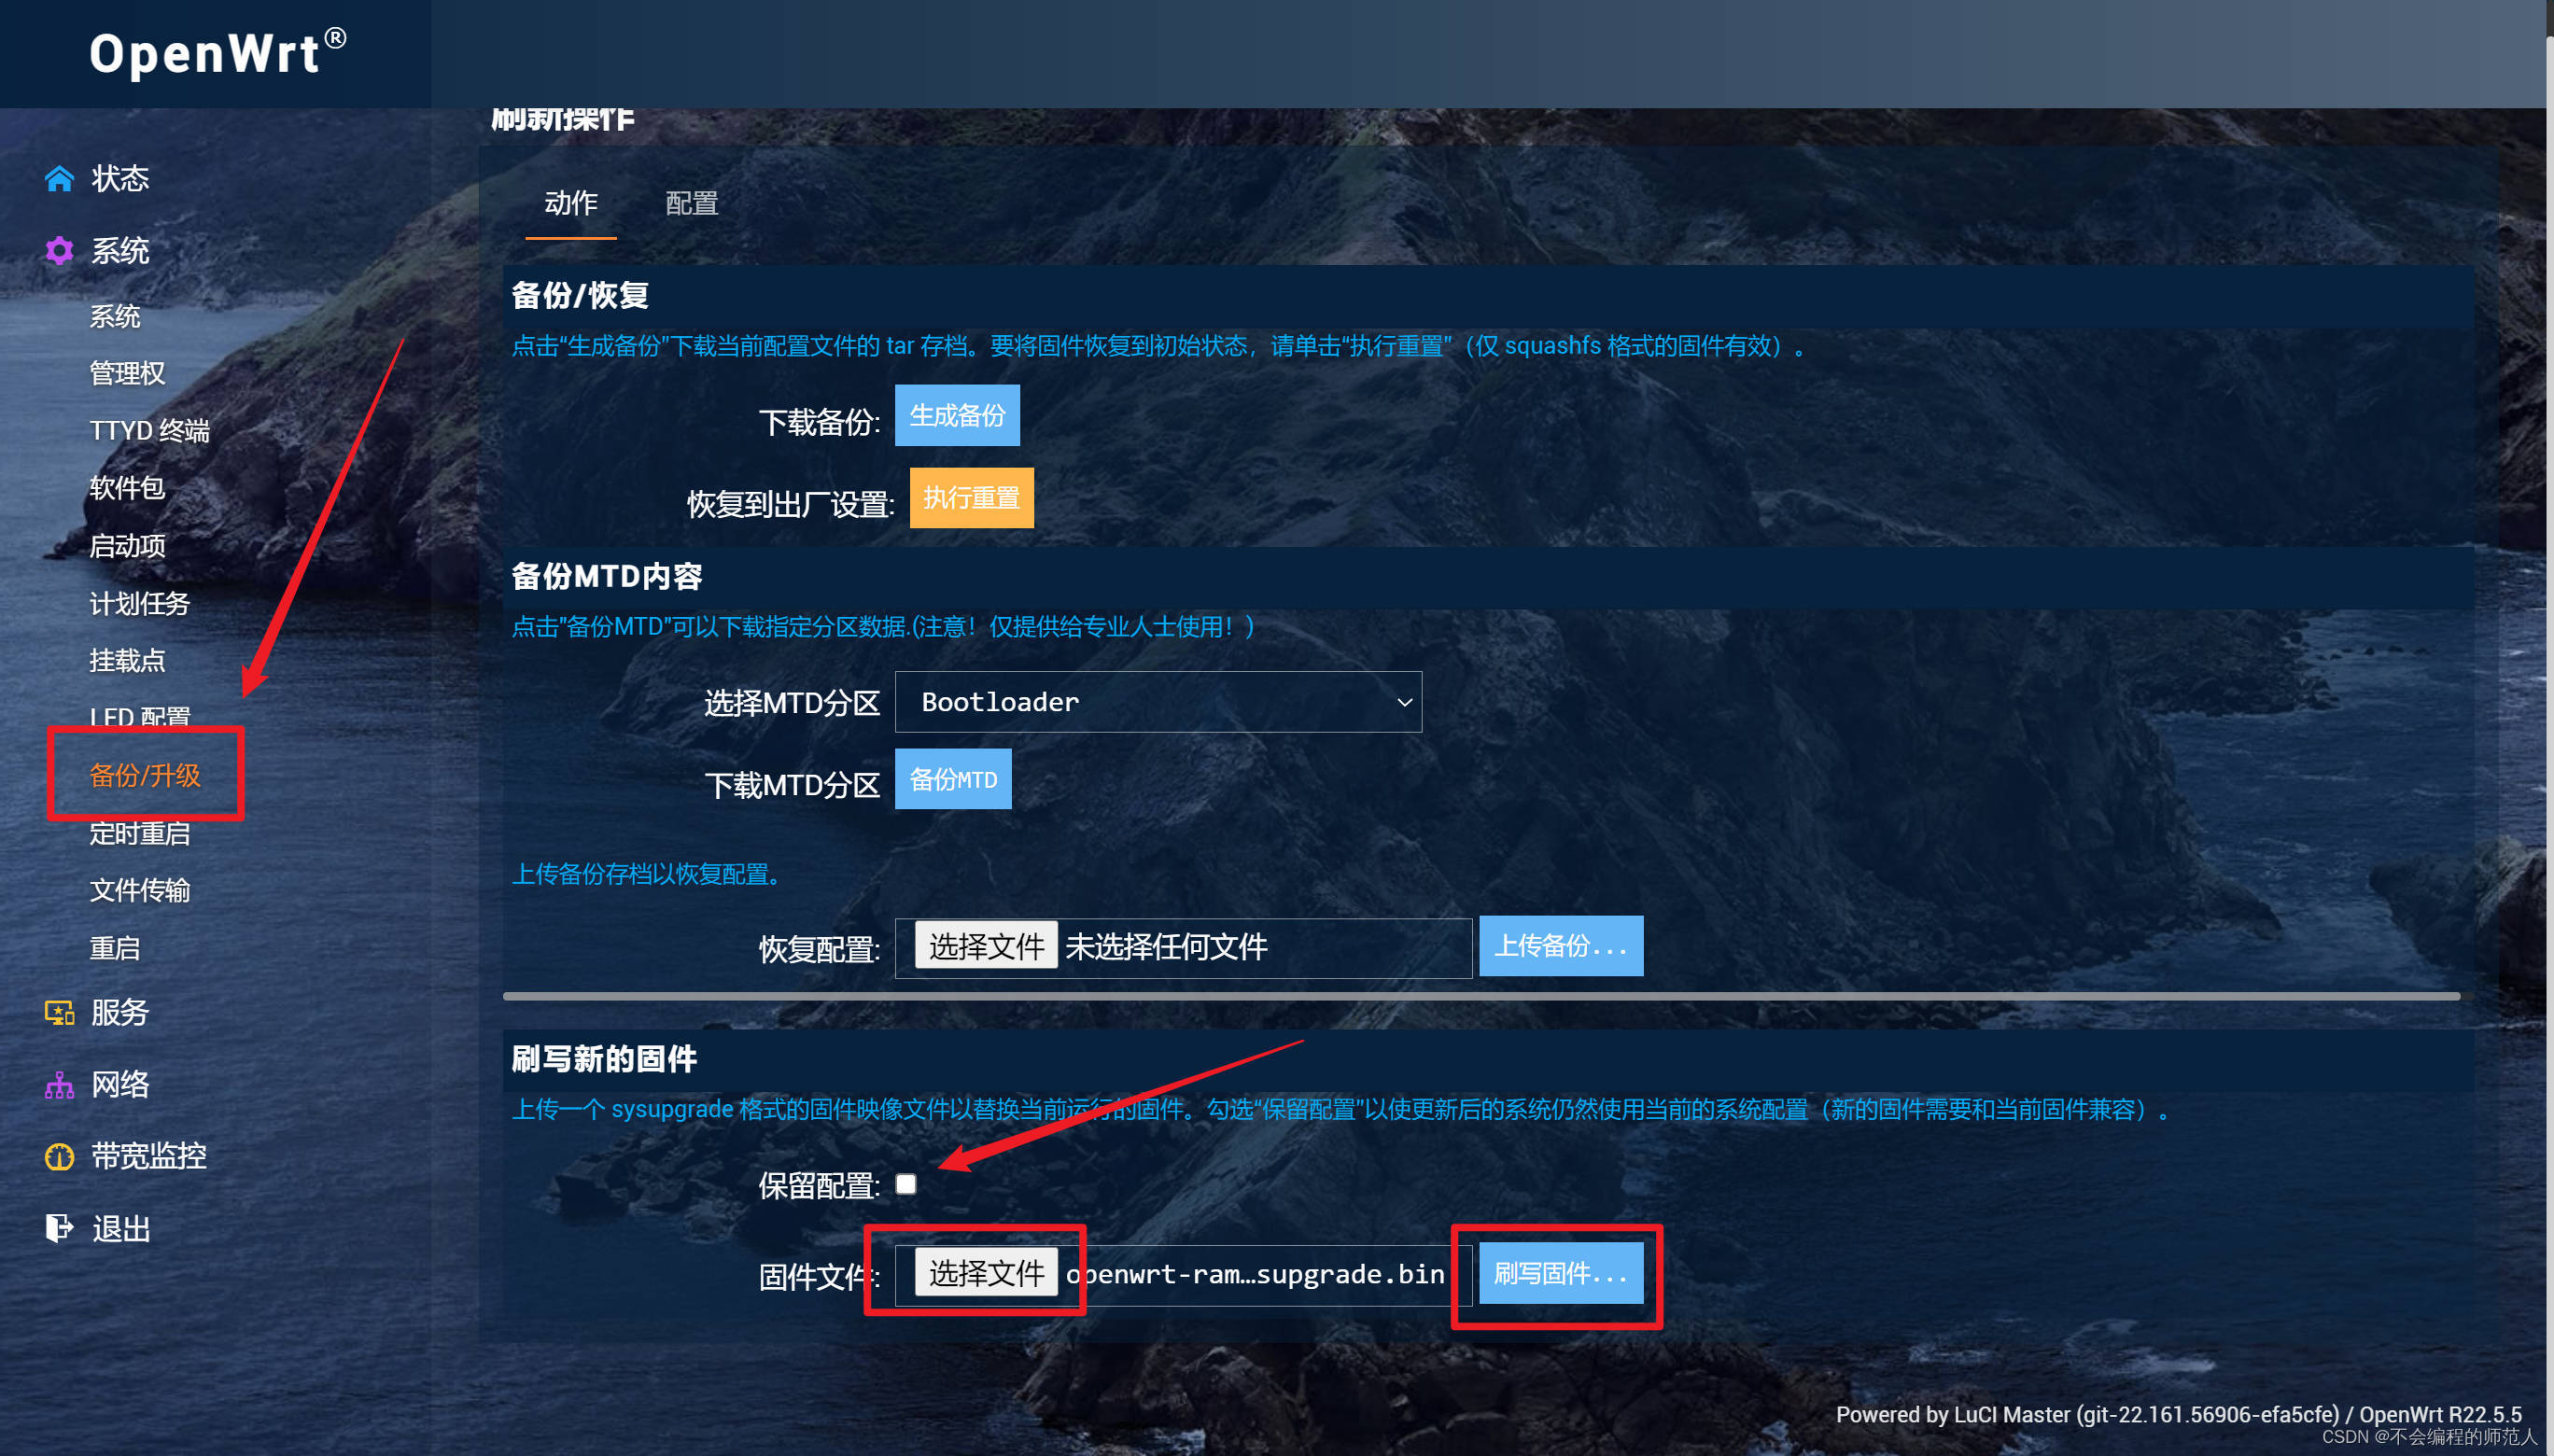This screenshot has height=1456, width=2554.
Task: Toggle the 保留配置 checkbox
Action: pyautogui.click(x=906, y=1184)
